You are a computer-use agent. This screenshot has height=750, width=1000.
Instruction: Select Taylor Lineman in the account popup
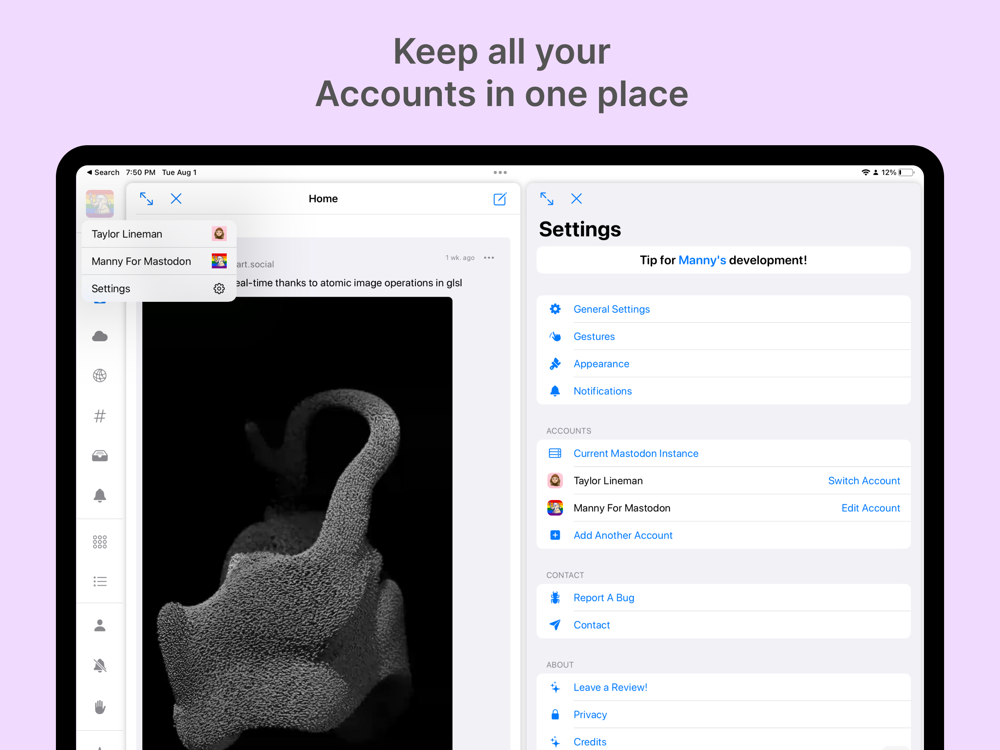pyautogui.click(x=159, y=234)
